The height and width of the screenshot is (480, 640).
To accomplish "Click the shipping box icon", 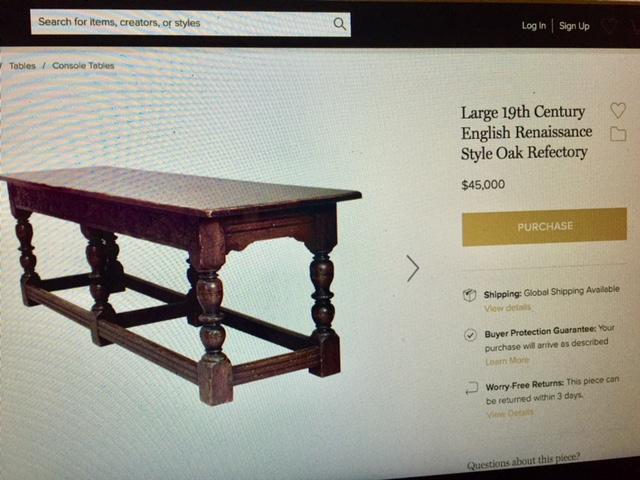I will pos(469,295).
